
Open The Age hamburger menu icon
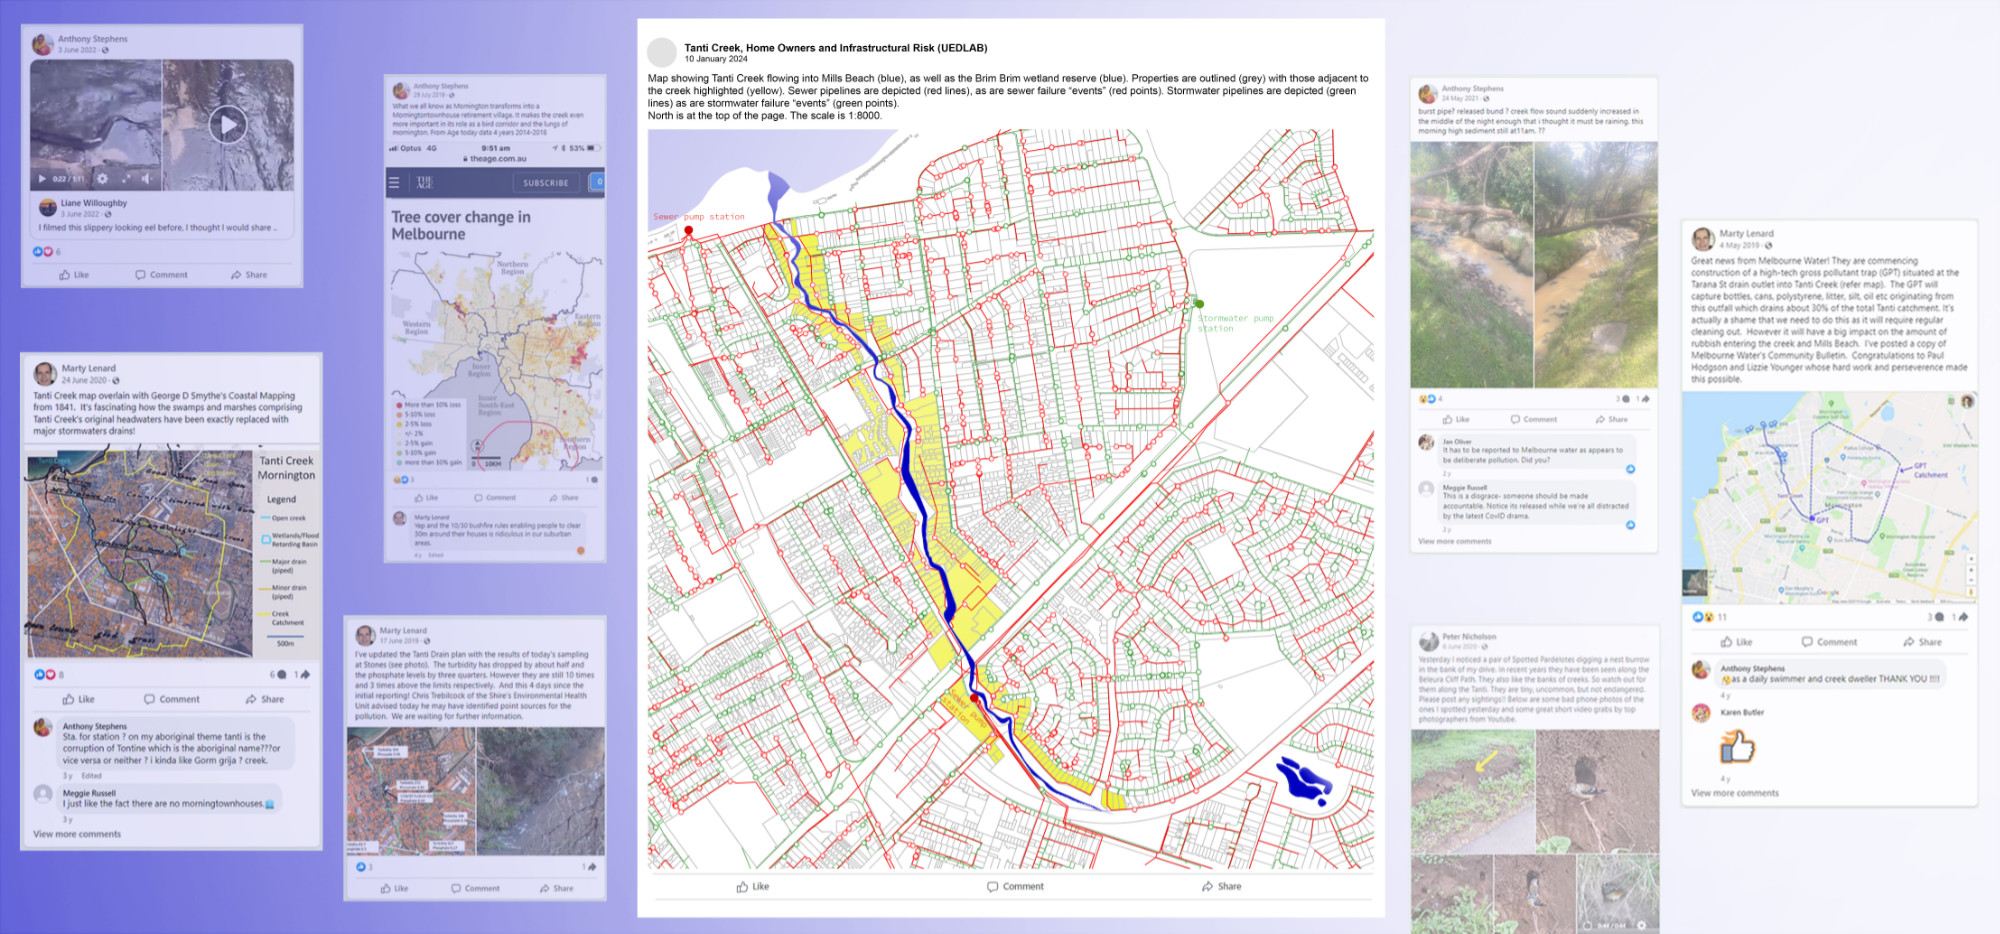click(x=394, y=182)
